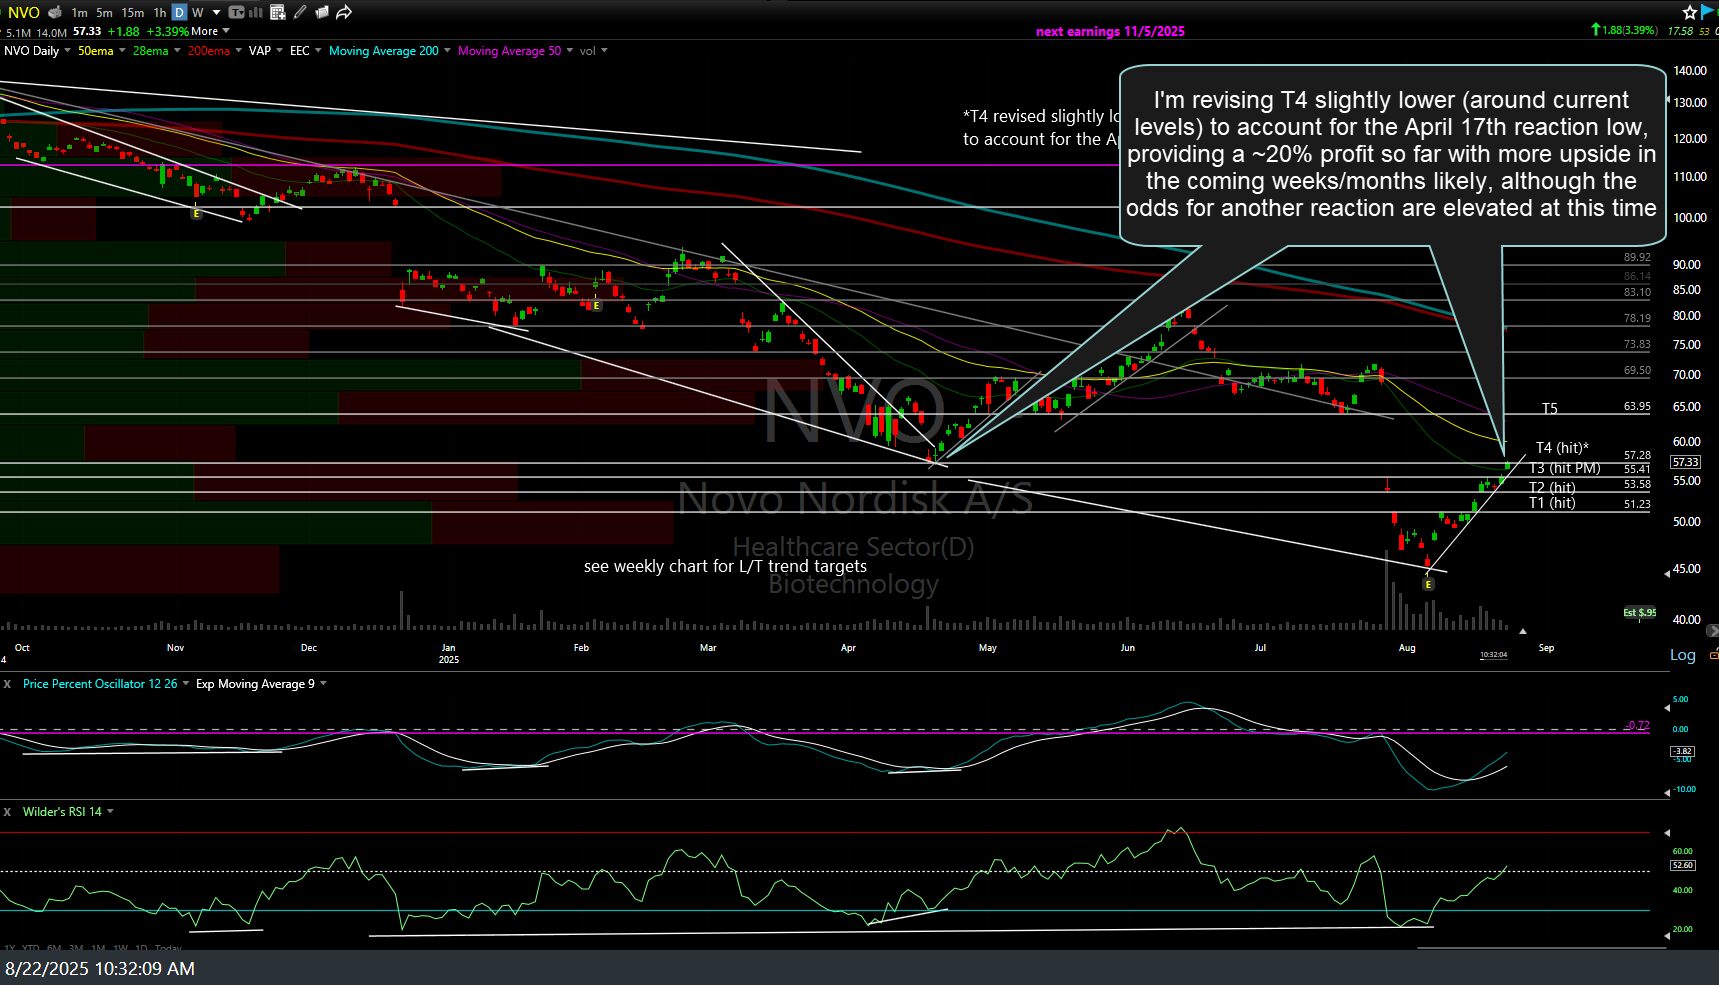
Task: Toggle the Log scale button
Action: click(1682, 655)
